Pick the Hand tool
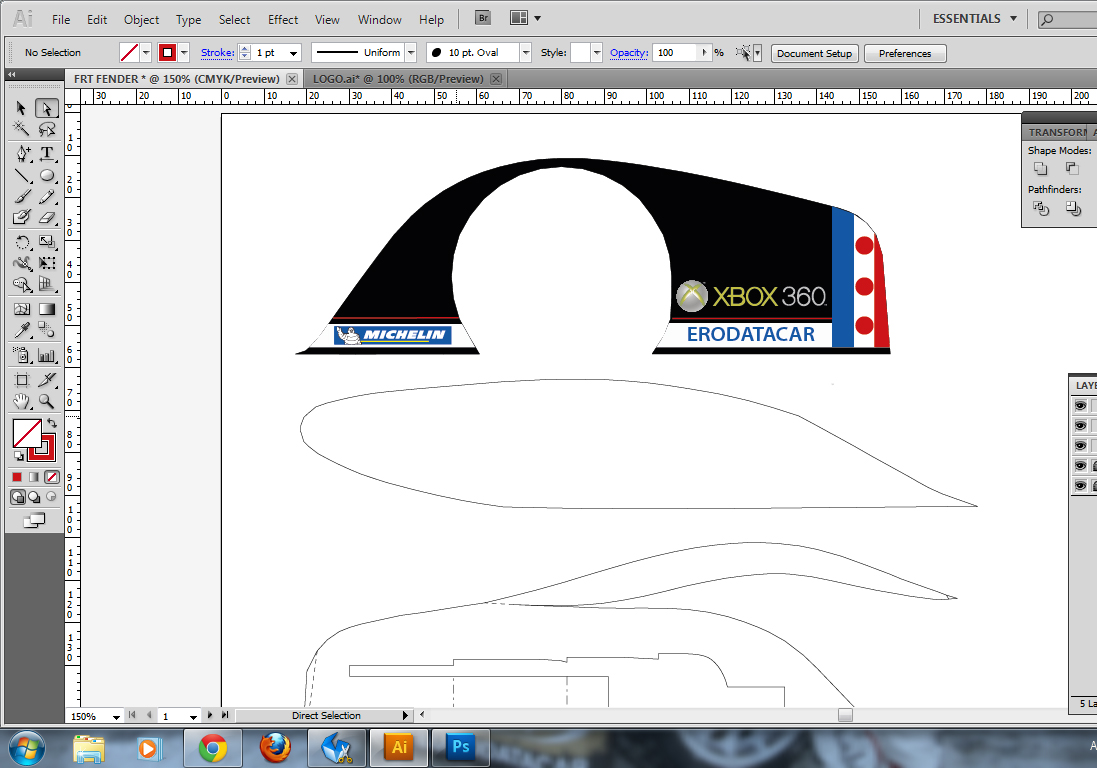Viewport: 1097px width, 768px height. click(22, 401)
